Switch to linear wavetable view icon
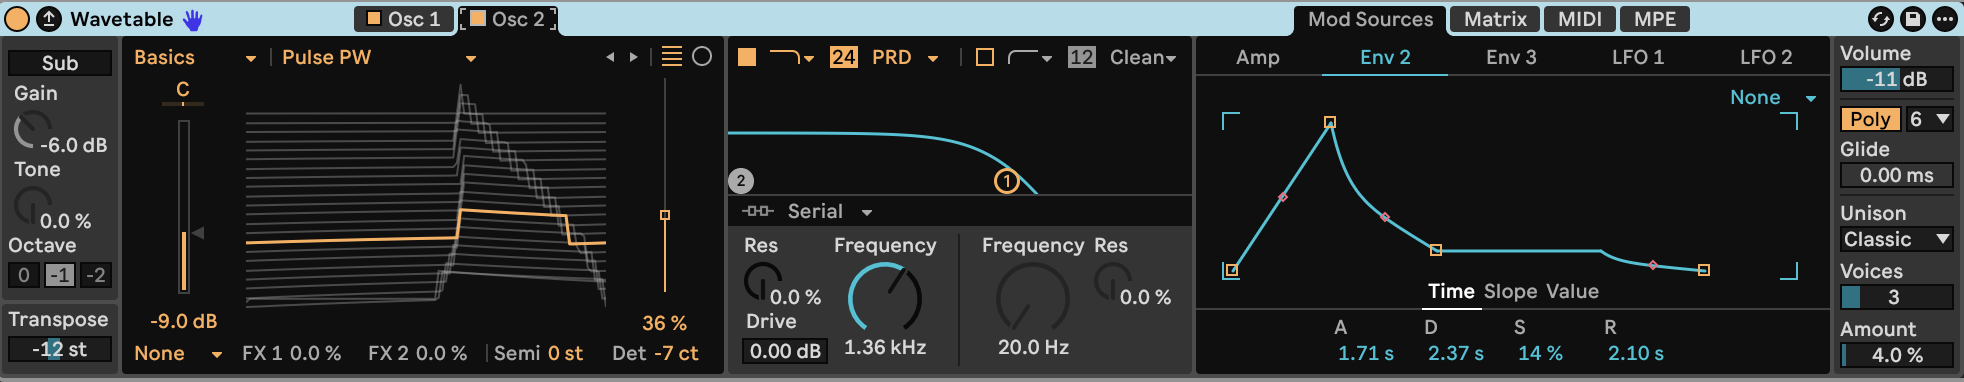The height and width of the screenshot is (382, 1964). tap(672, 57)
